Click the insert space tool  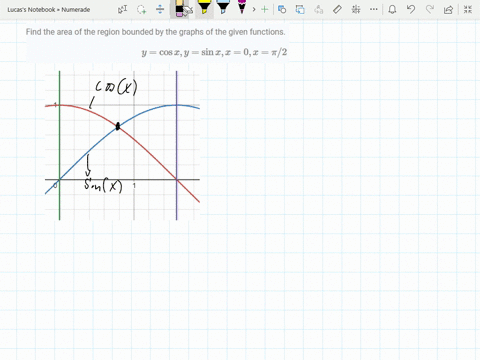160,9
